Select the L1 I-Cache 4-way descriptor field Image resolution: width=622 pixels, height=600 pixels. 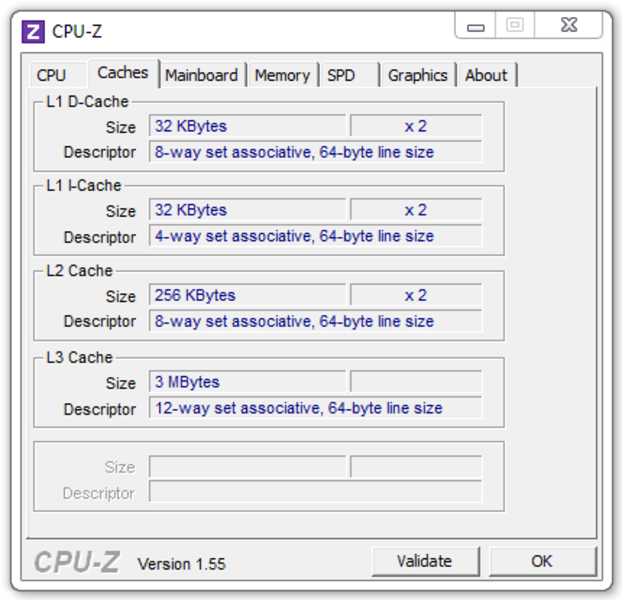click(x=315, y=237)
